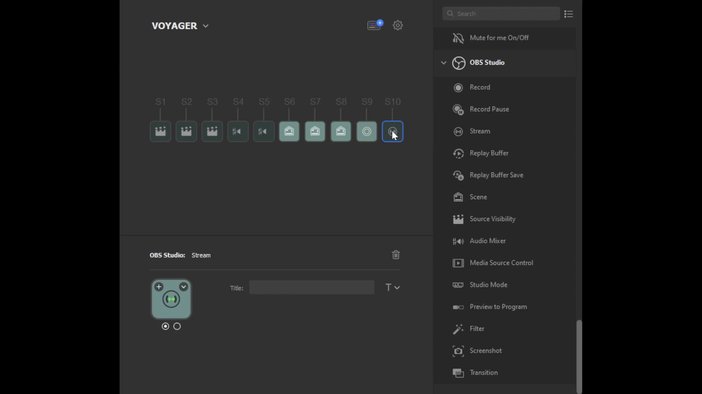702x394 pixels.
Task: Click the Screenshot action icon
Action: click(458, 351)
